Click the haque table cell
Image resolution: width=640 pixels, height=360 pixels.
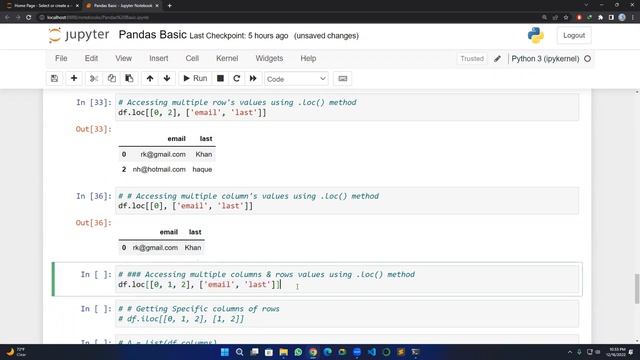pyautogui.click(x=202, y=169)
